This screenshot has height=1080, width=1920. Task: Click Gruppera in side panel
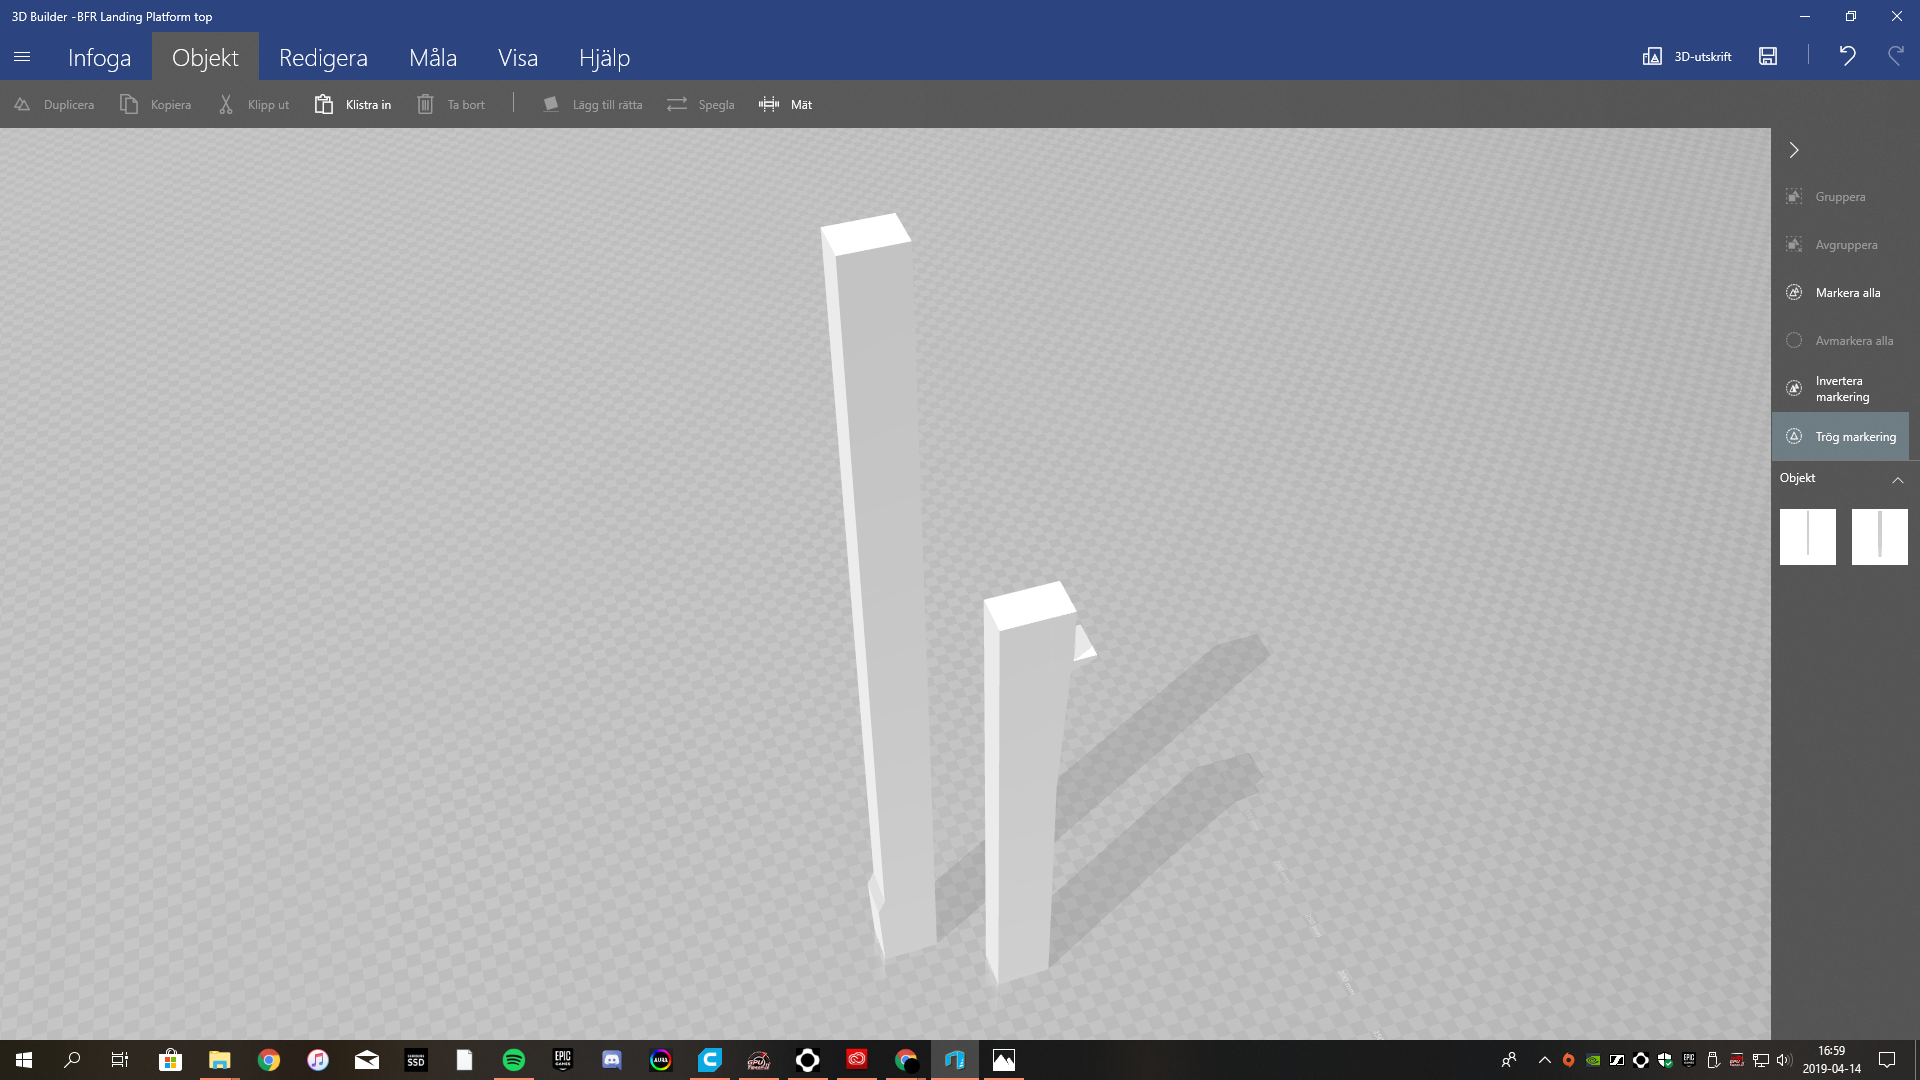click(1840, 197)
